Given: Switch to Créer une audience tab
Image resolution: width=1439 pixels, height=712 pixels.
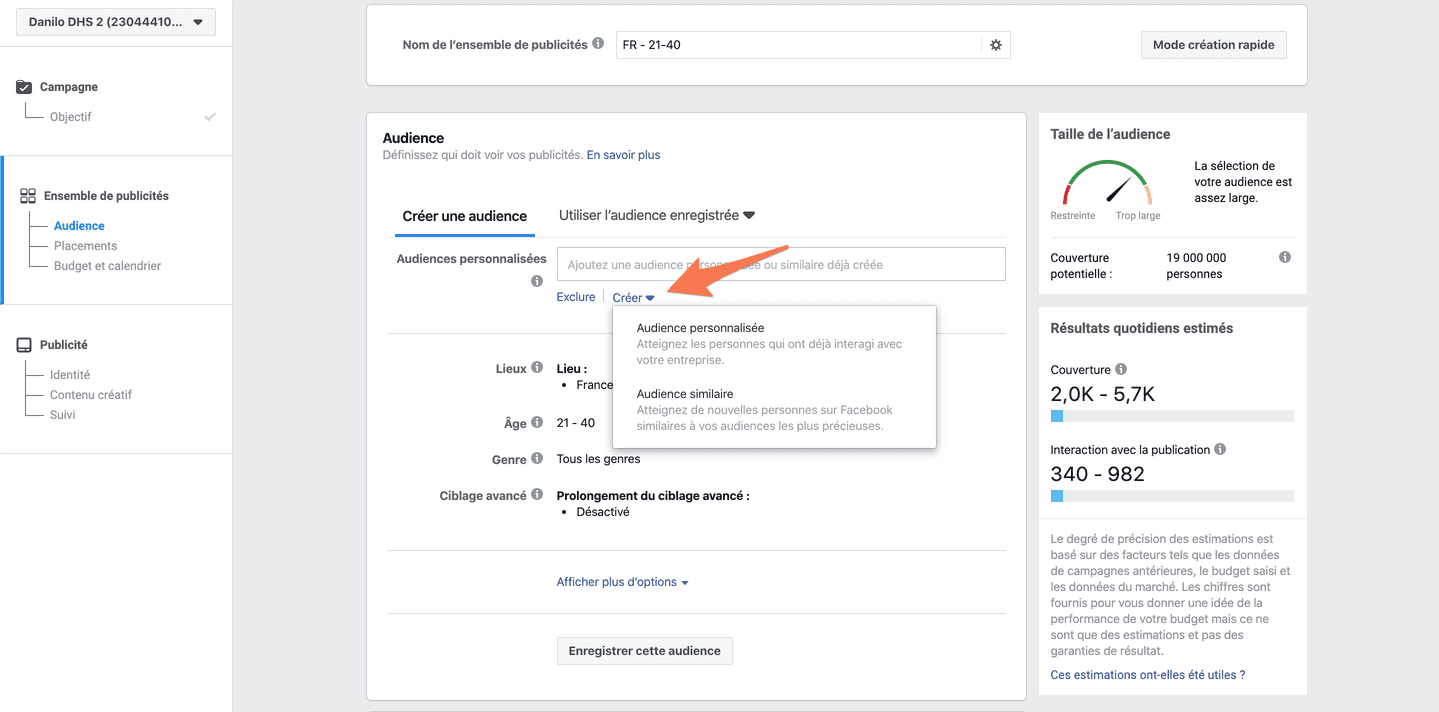Looking at the screenshot, I should click(464, 216).
